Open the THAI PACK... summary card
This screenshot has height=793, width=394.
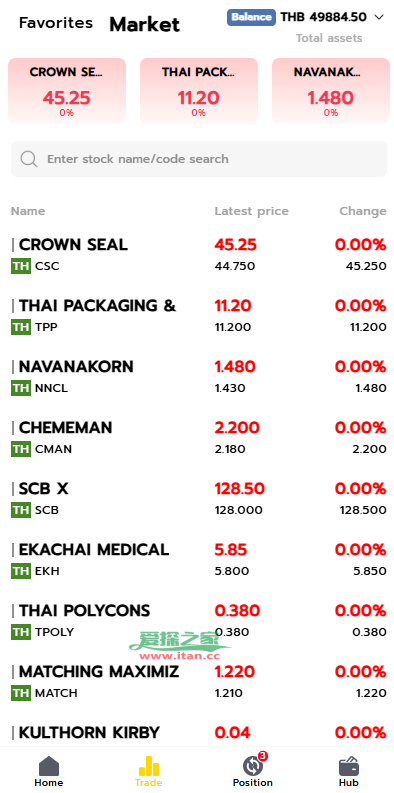click(x=199, y=91)
